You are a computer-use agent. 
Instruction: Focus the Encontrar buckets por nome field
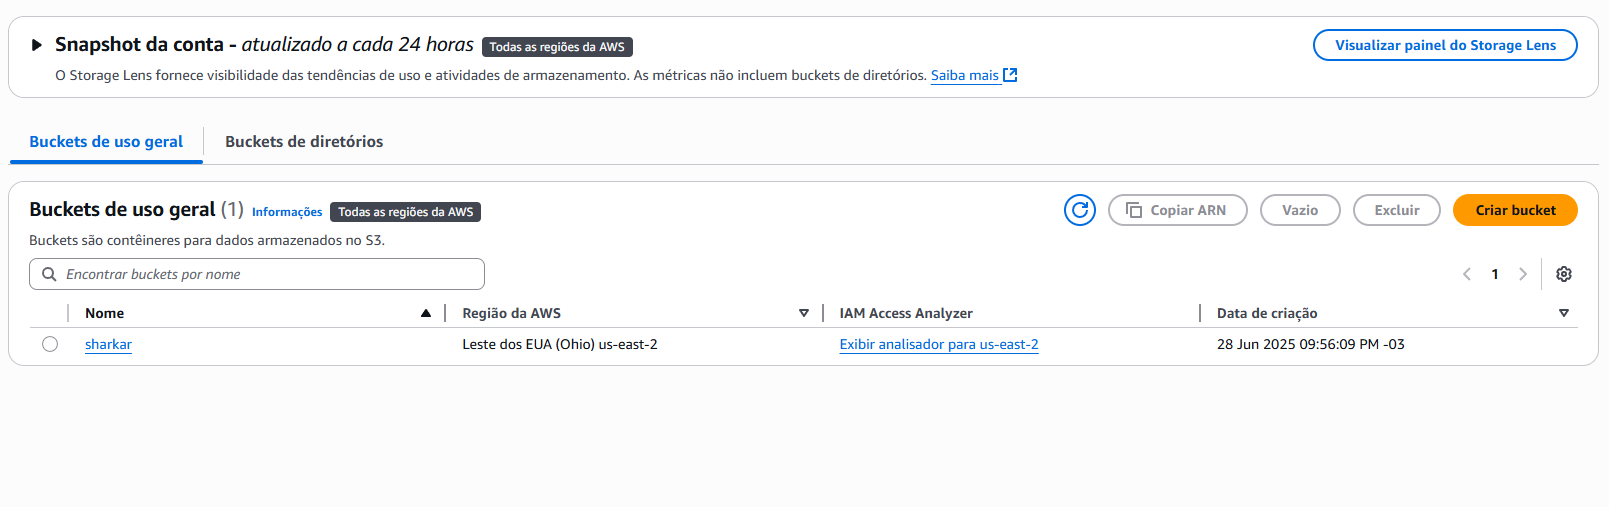(x=257, y=274)
